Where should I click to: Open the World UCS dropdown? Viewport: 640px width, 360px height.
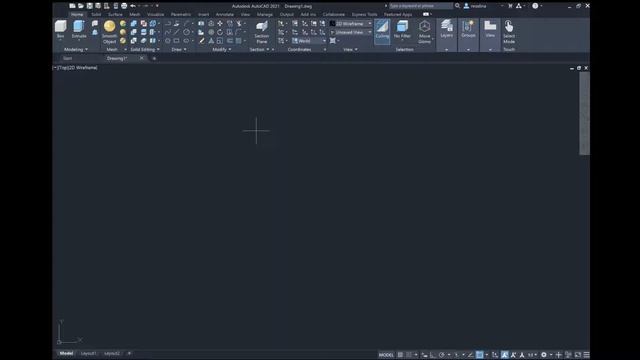click(309, 41)
